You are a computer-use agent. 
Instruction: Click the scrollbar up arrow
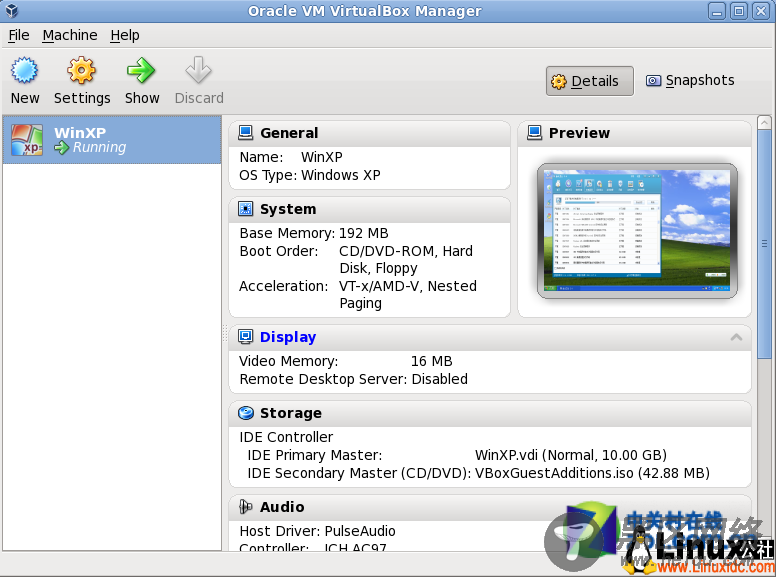[x=764, y=122]
